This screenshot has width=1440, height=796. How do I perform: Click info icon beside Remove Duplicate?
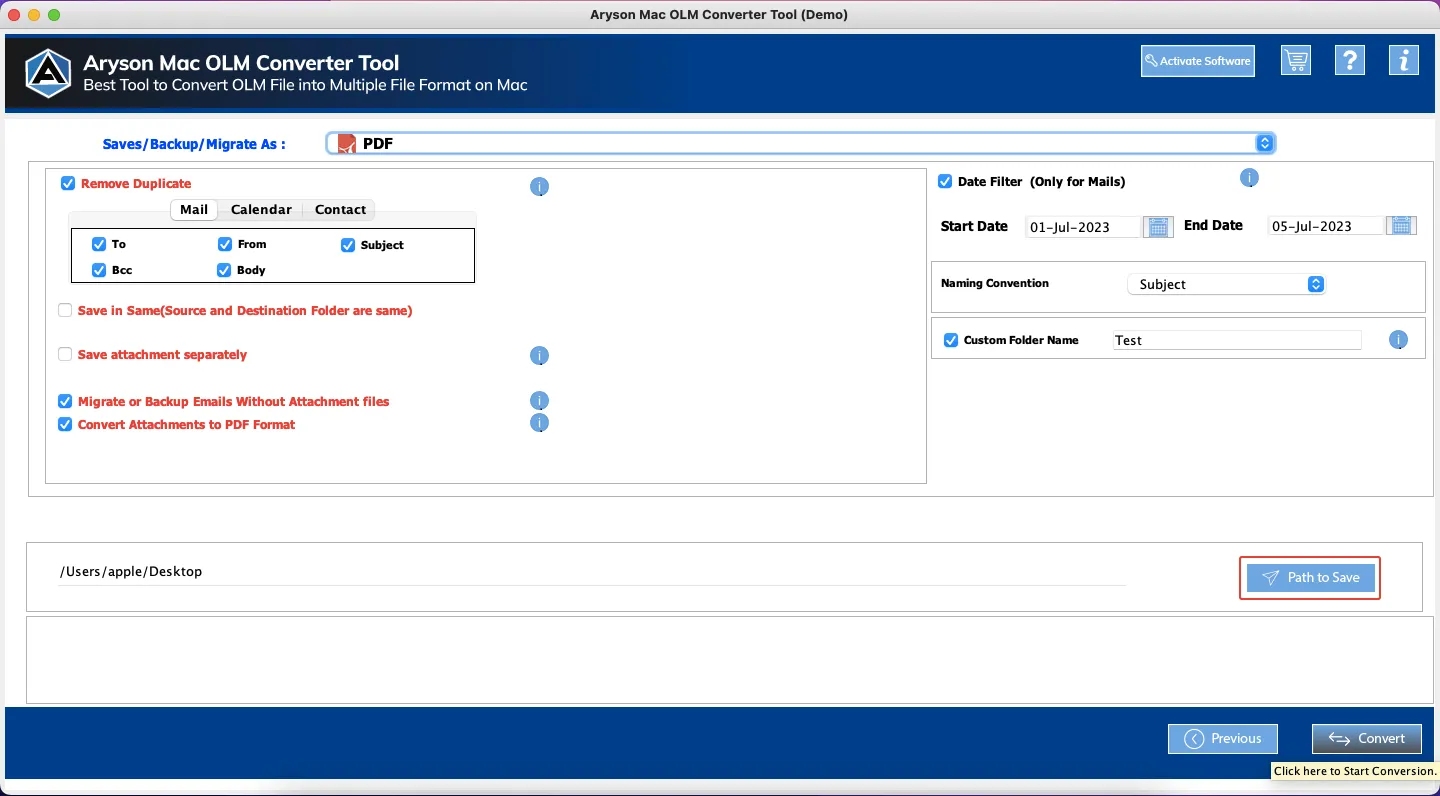[539, 187]
